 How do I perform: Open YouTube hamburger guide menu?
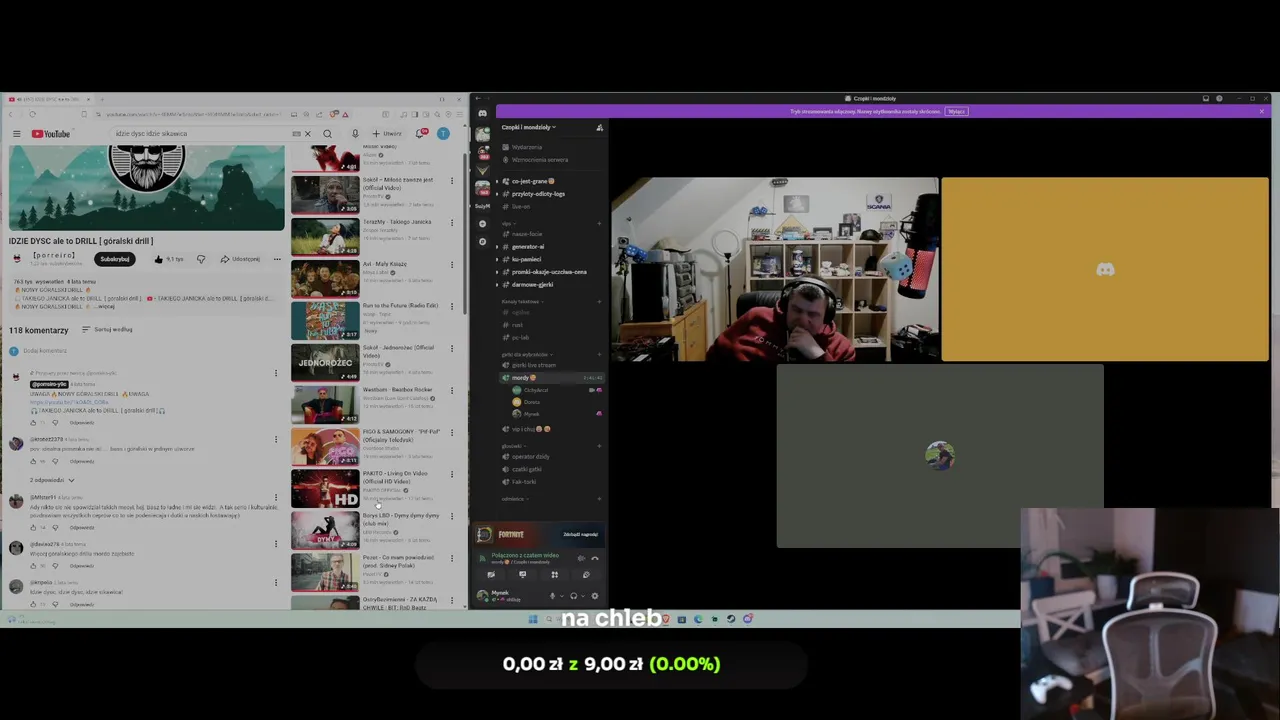pyautogui.click(x=16, y=133)
